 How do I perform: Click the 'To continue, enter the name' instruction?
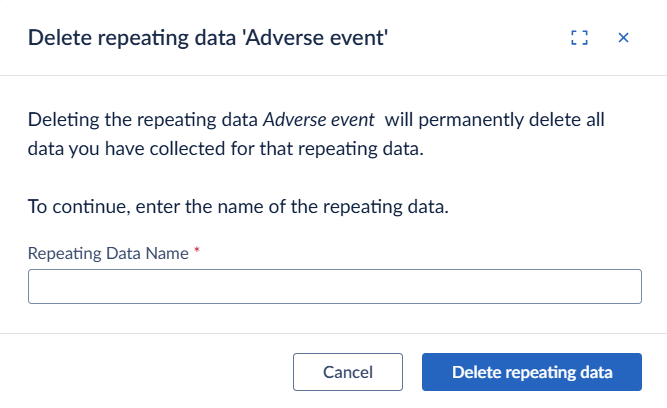(238, 207)
